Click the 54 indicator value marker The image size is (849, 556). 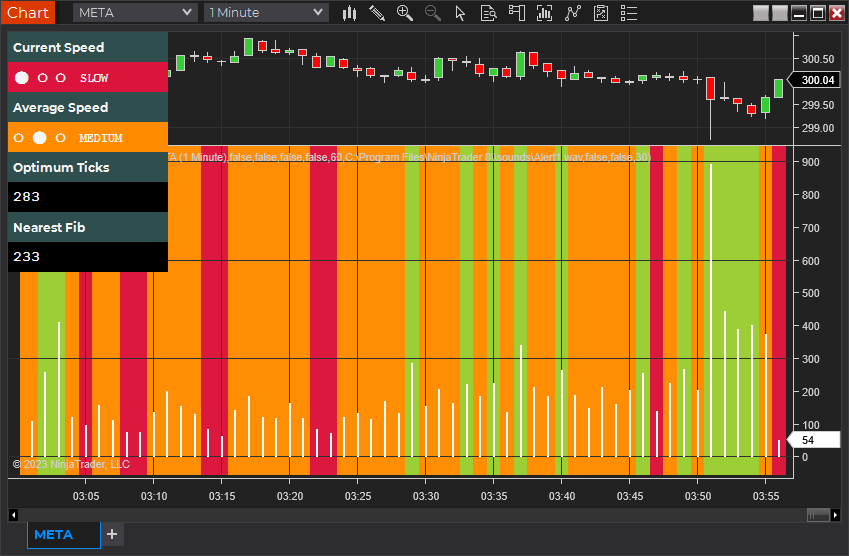tap(813, 440)
